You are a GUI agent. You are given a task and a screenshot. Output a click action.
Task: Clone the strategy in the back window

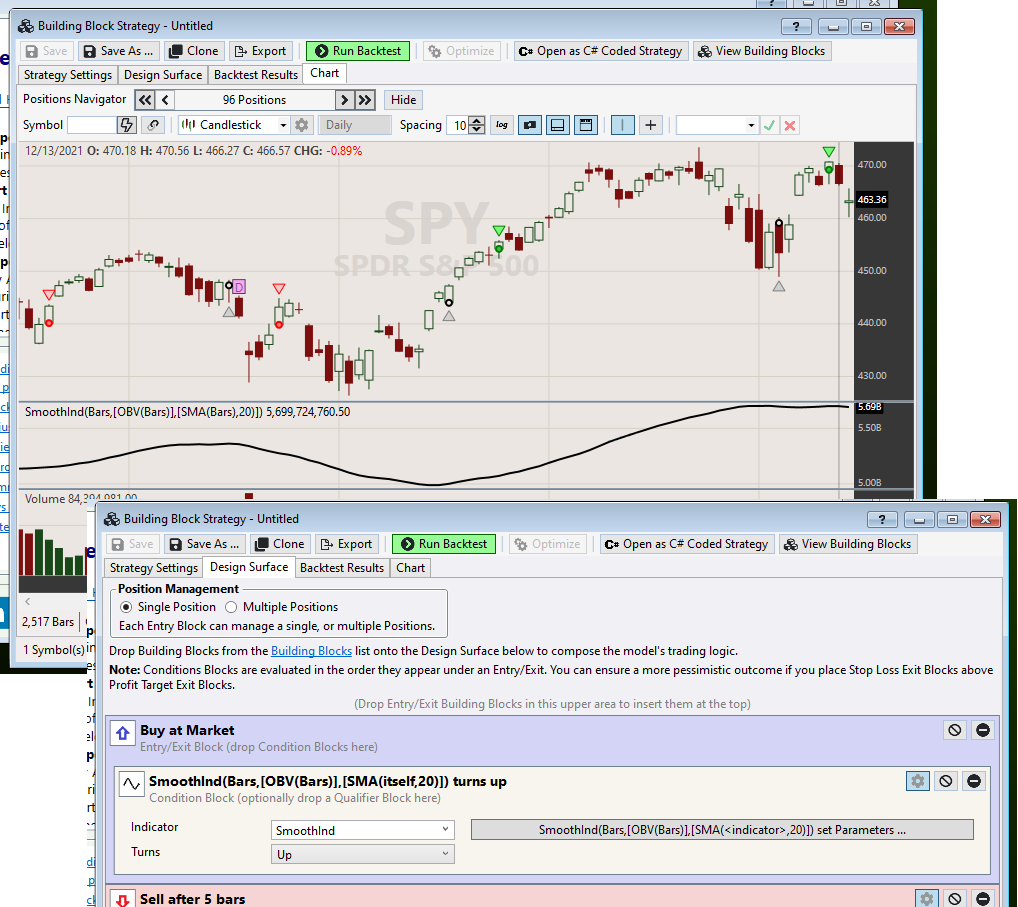pyautogui.click(x=193, y=51)
